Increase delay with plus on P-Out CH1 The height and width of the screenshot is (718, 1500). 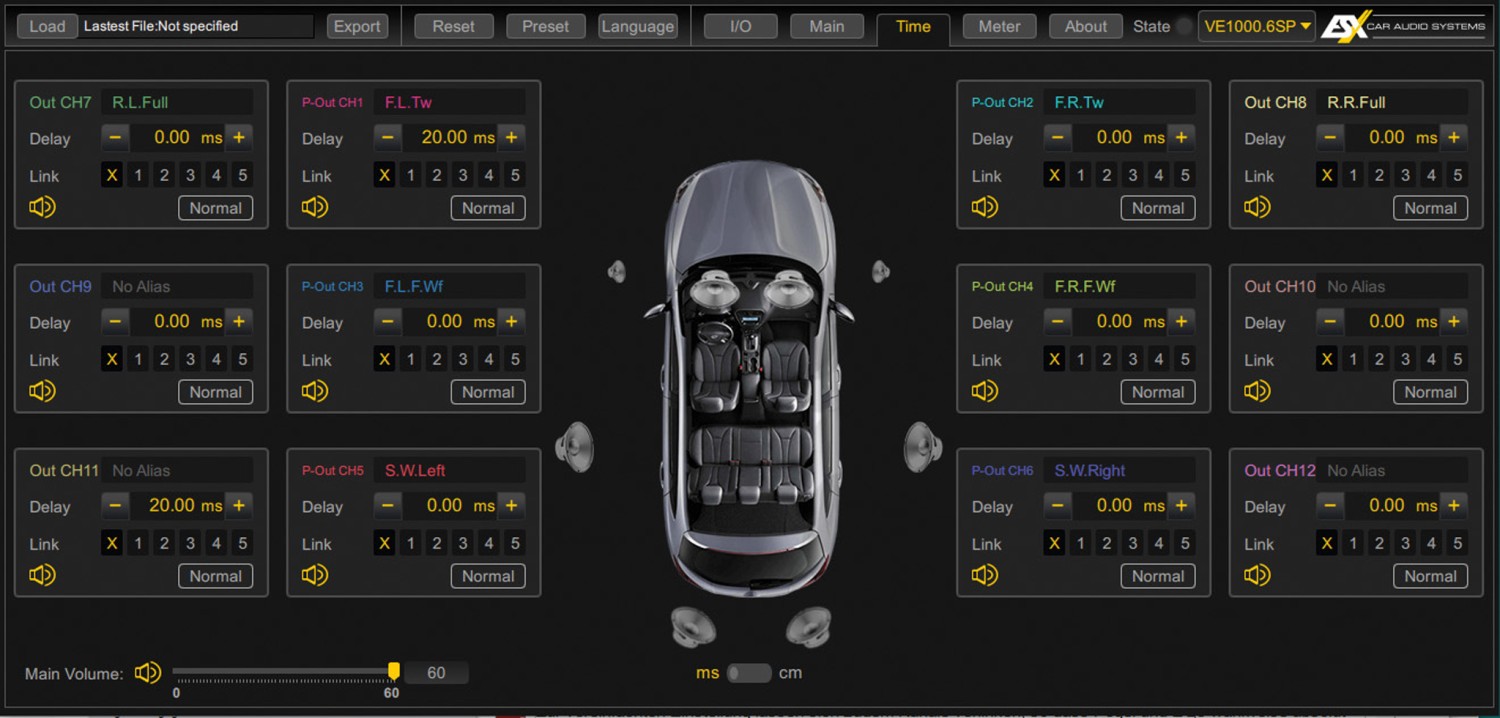(511, 138)
